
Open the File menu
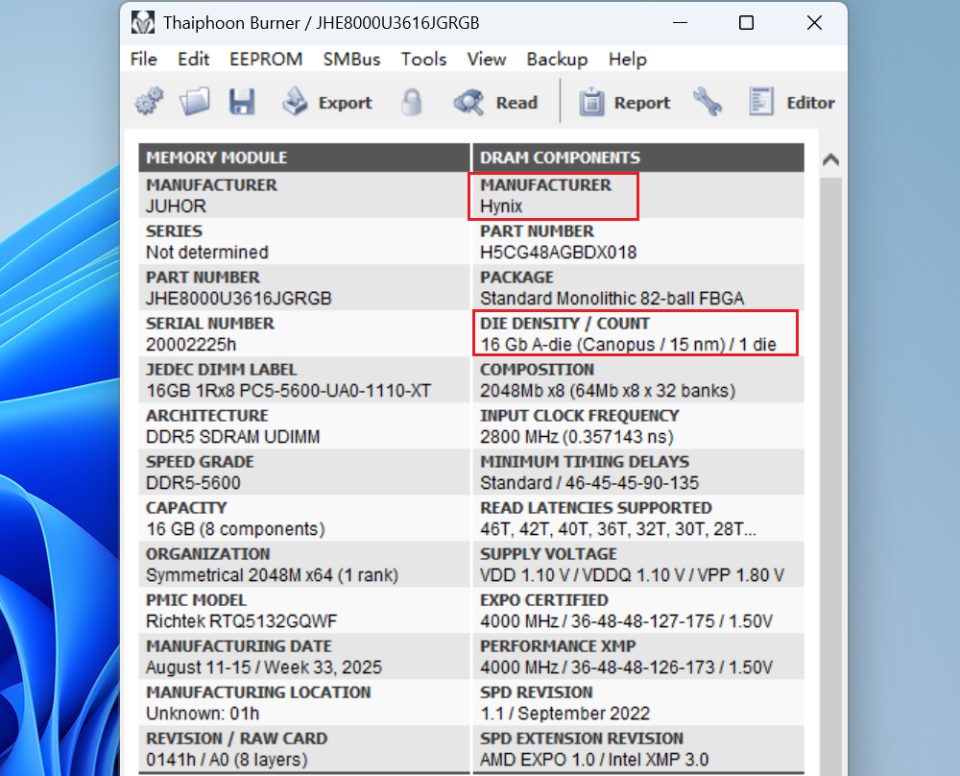143,59
